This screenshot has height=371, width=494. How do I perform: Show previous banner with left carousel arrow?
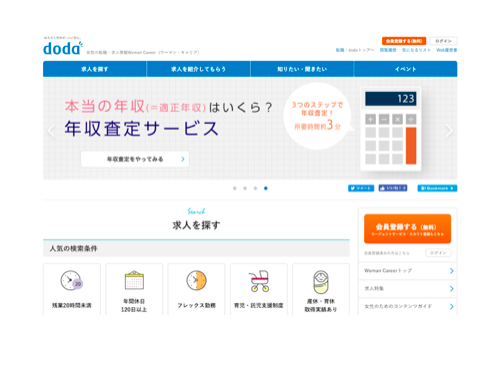51,130
